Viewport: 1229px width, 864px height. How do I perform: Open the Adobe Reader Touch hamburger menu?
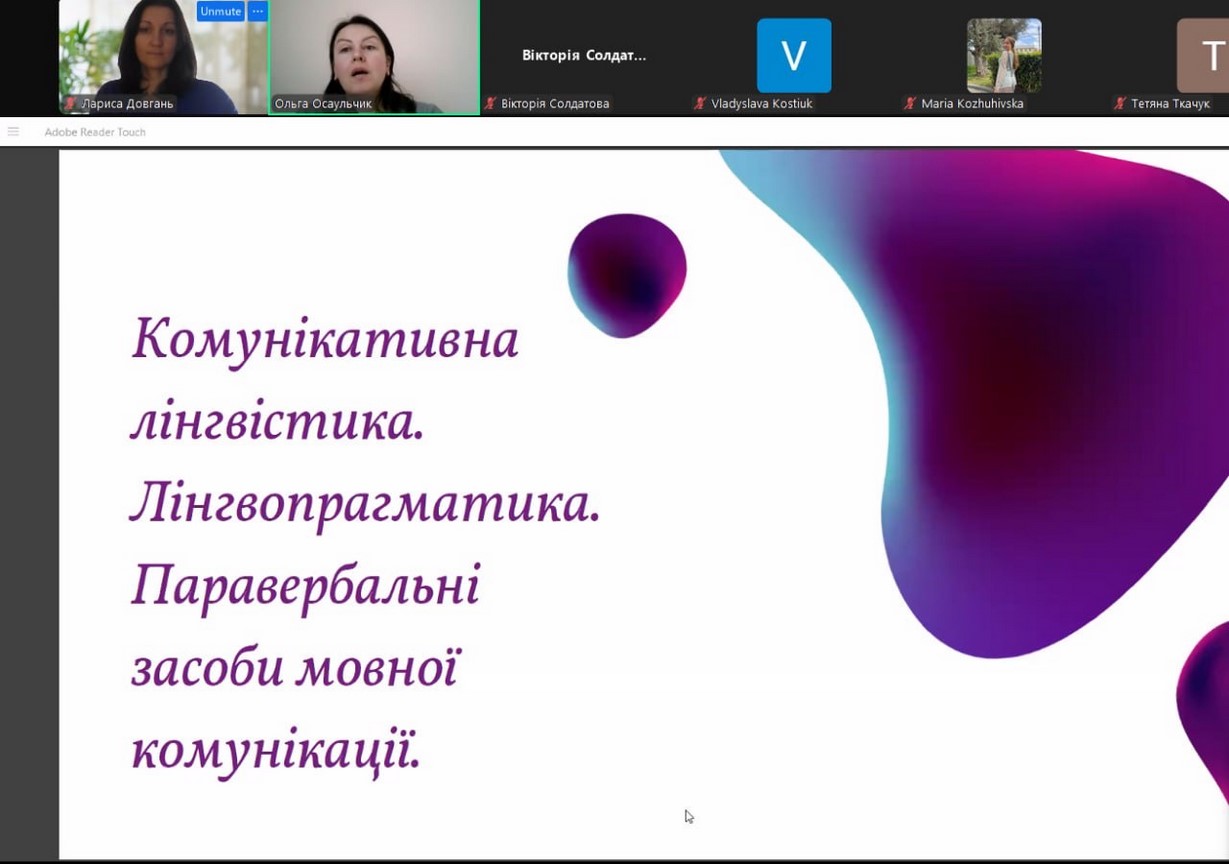tap(13, 132)
